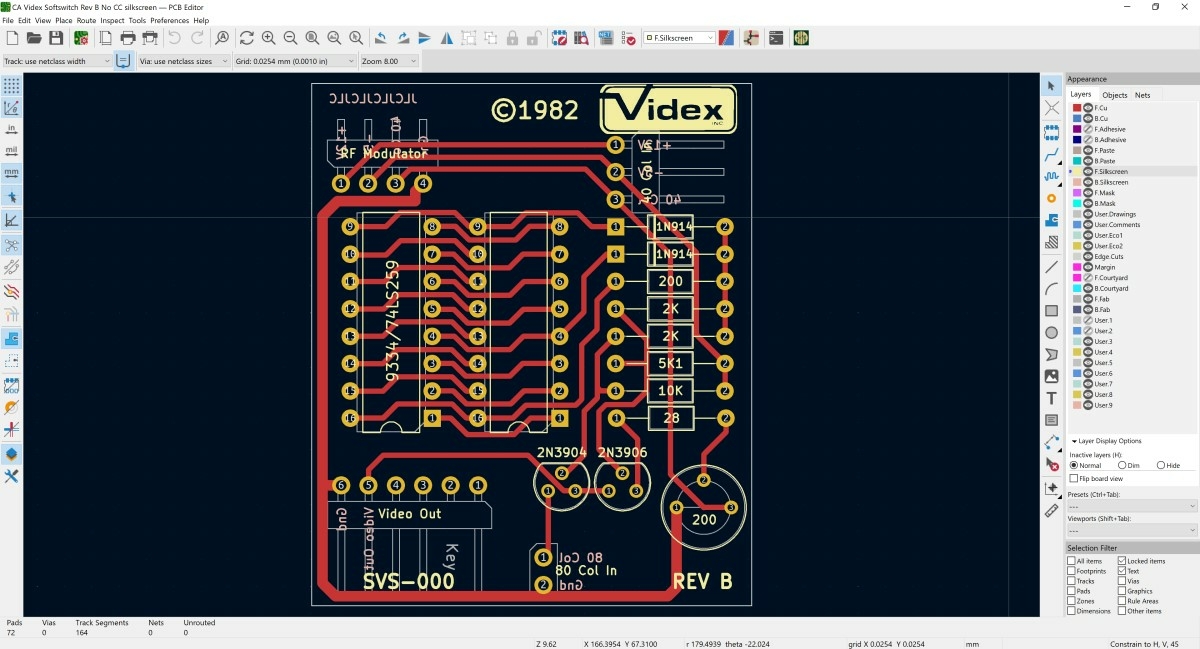The image size is (1200, 649).
Task: Click the Plot icon
Action: [x=150, y=38]
